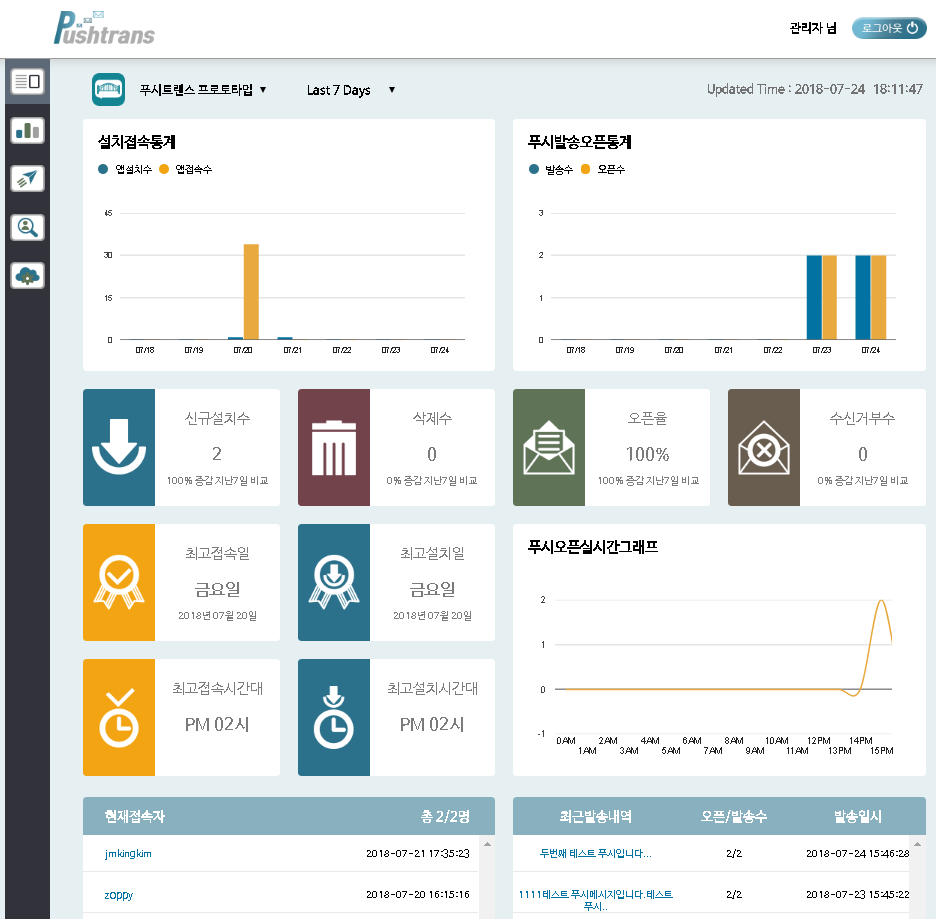The height and width of the screenshot is (919, 936).
Task: Click the 2018-07-24 15:46:28 send time
Action: point(858,853)
